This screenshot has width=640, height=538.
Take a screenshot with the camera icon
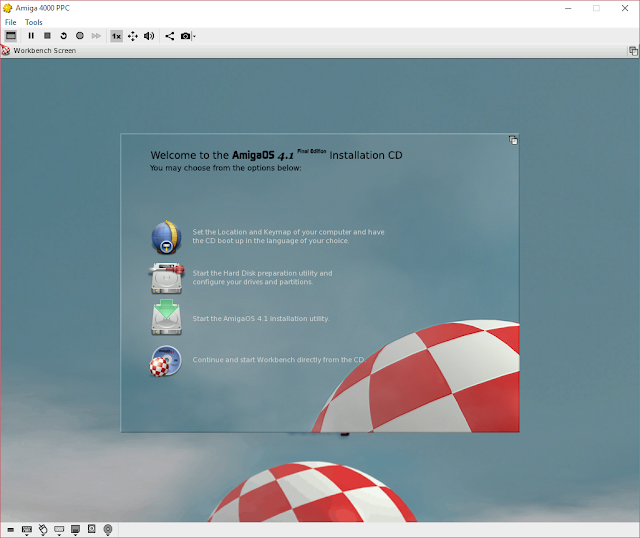(185, 36)
